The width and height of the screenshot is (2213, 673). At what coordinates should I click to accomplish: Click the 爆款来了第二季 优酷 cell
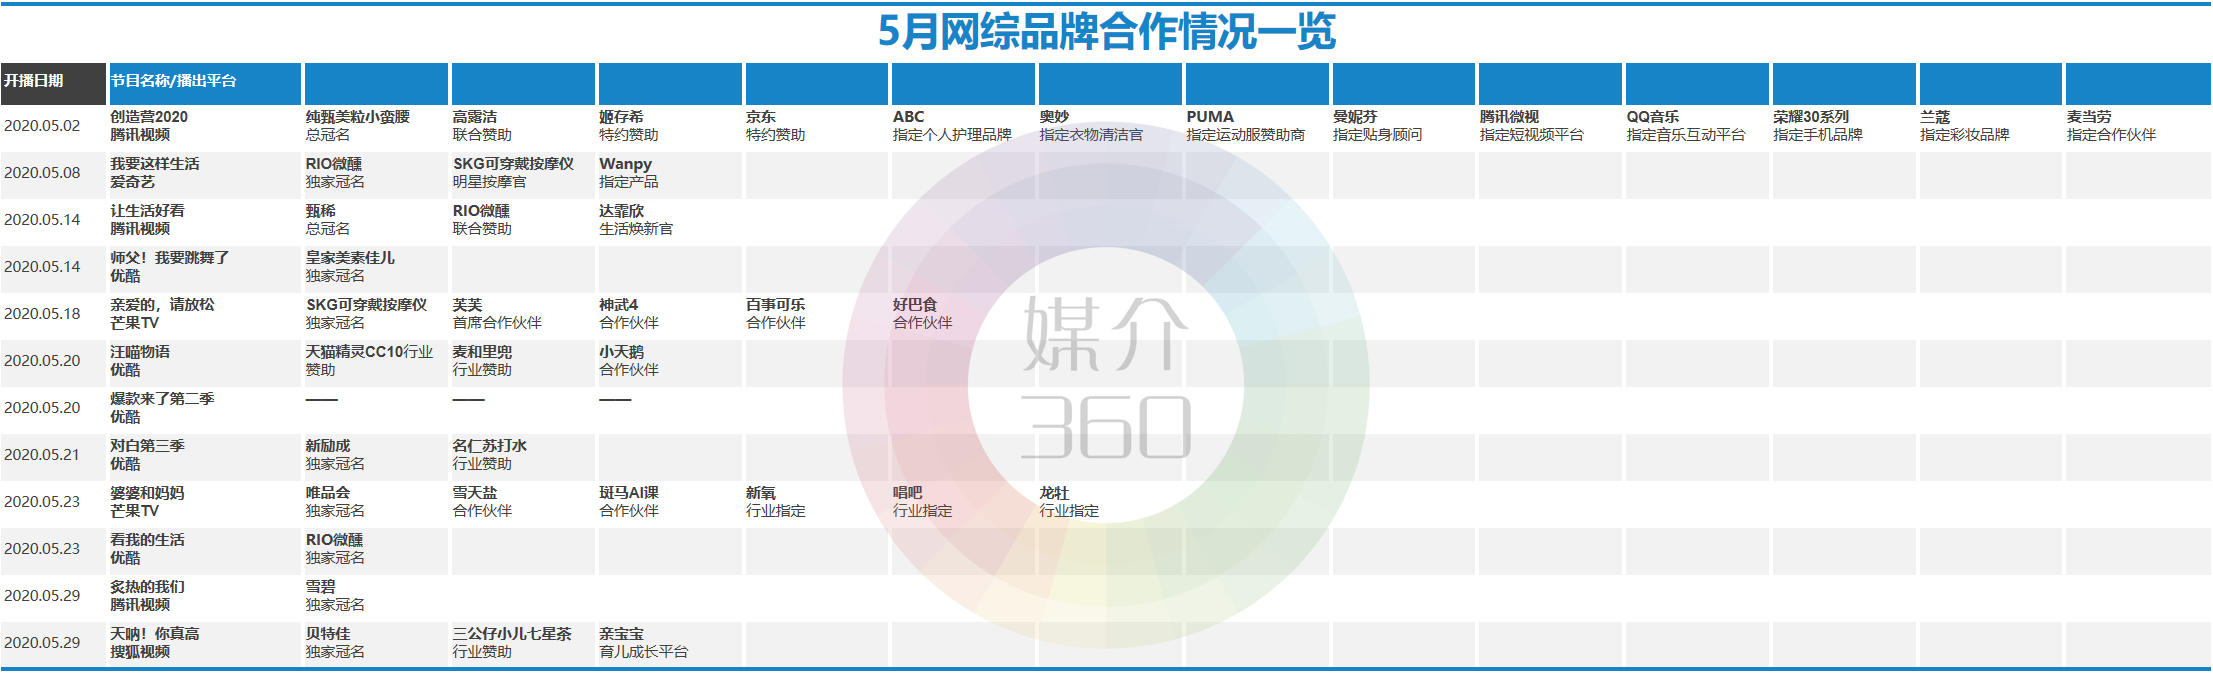pos(205,408)
